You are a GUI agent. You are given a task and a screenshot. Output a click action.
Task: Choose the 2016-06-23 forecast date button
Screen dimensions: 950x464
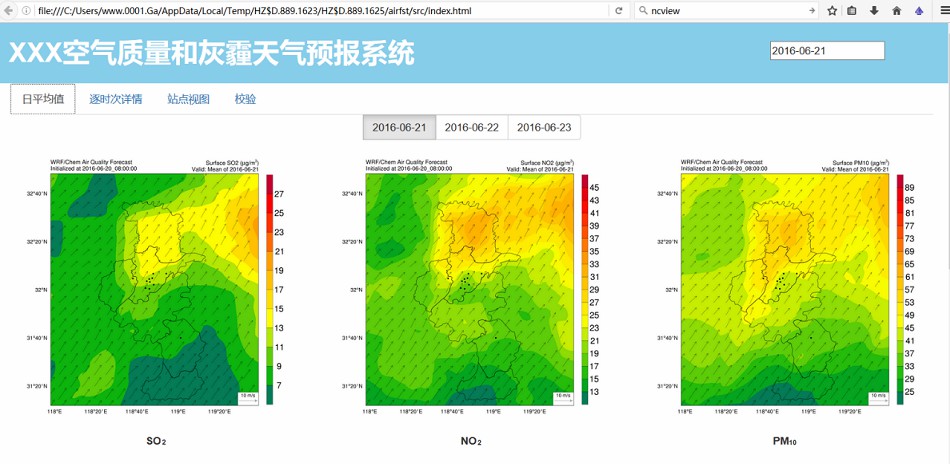pyautogui.click(x=544, y=128)
